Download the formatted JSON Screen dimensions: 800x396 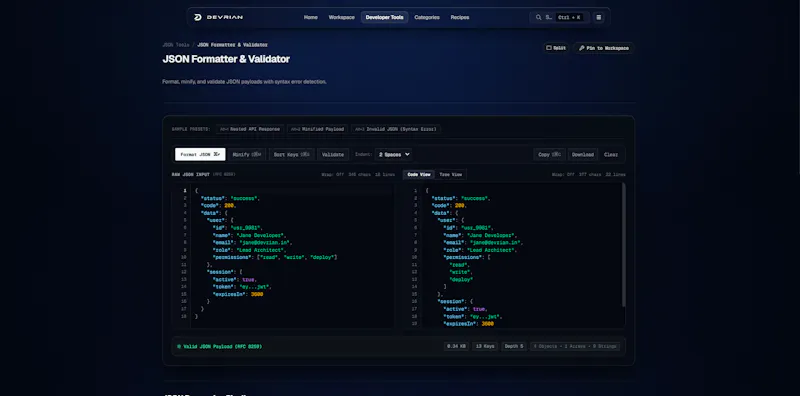tap(583, 154)
